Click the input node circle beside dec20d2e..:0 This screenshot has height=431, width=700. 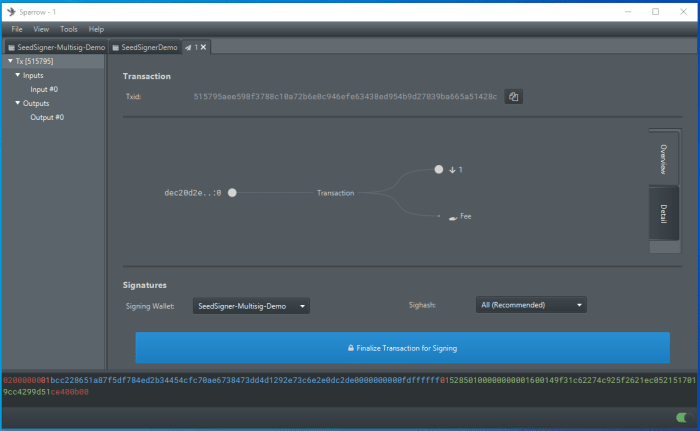[x=232, y=192]
